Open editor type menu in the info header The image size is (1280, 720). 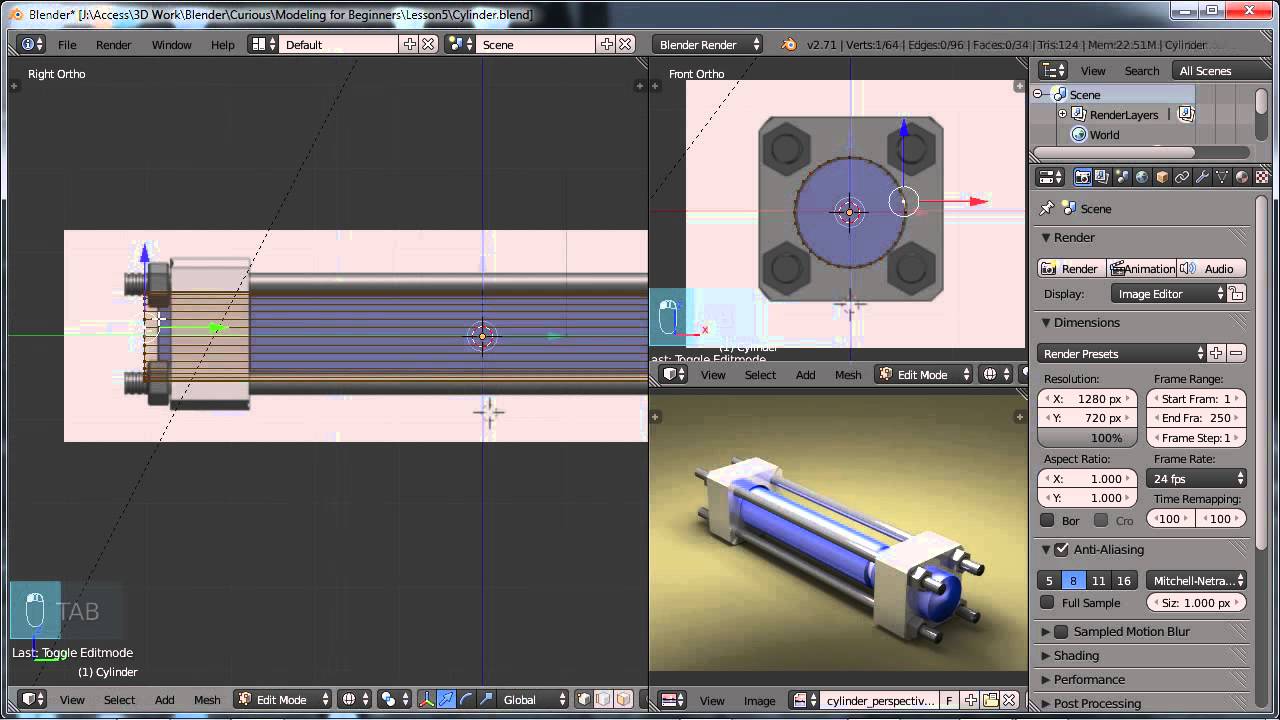pos(32,44)
